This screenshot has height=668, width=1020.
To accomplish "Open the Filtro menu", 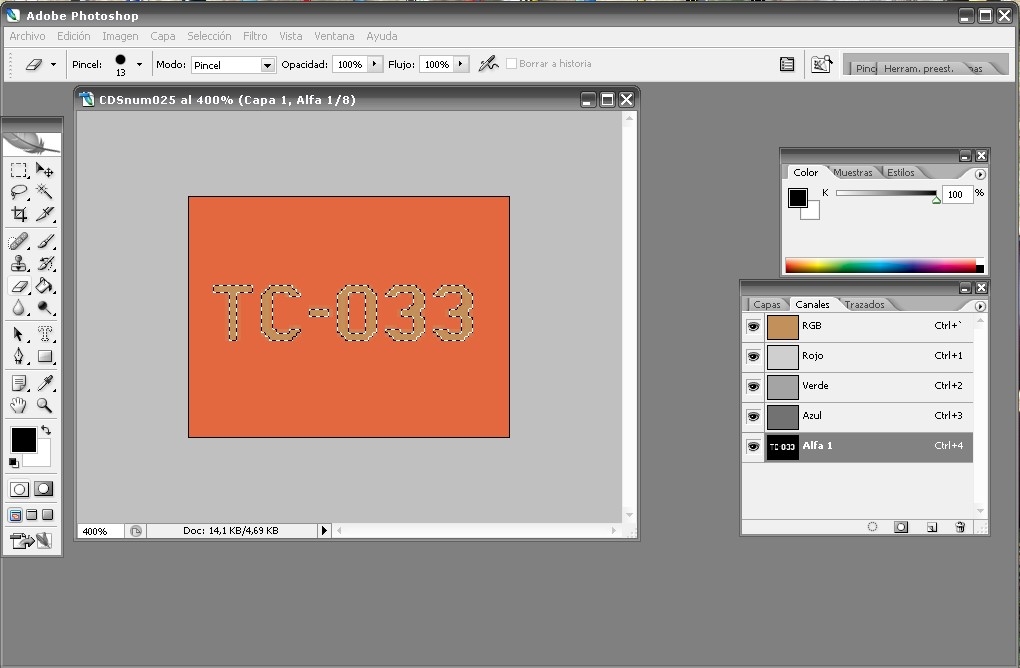I will [255, 36].
